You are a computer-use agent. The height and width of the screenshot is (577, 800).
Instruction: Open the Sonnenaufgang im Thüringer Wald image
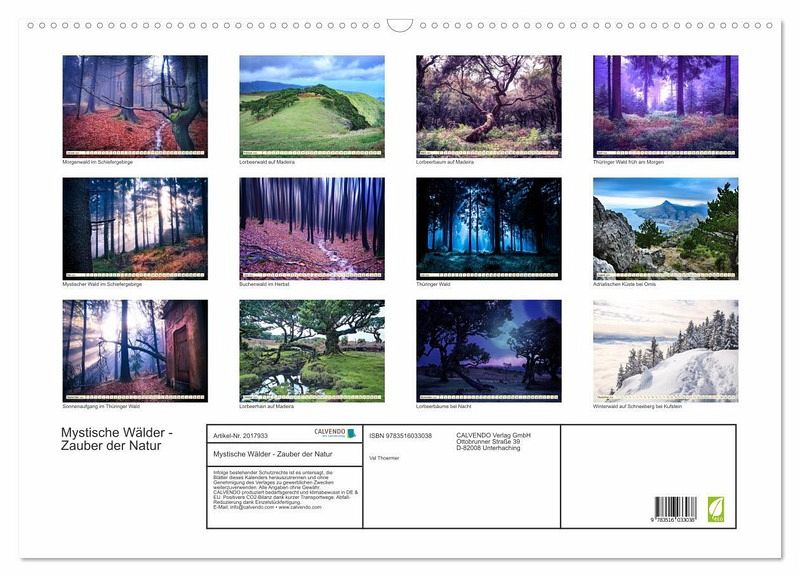pos(135,350)
